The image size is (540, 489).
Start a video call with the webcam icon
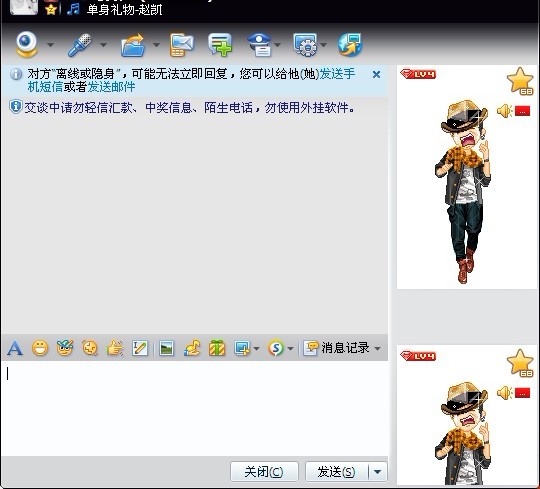[x=27, y=44]
